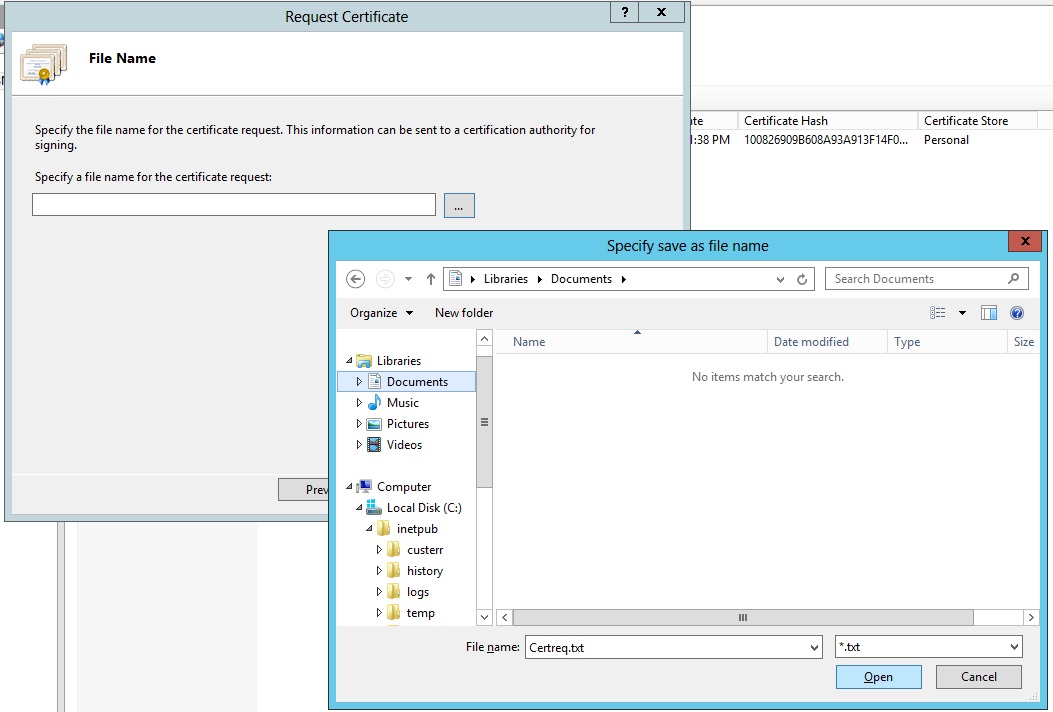This screenshot has width=1053, height=712.
Task: Refresh the Documents folder listing
Action: (802, 279)
